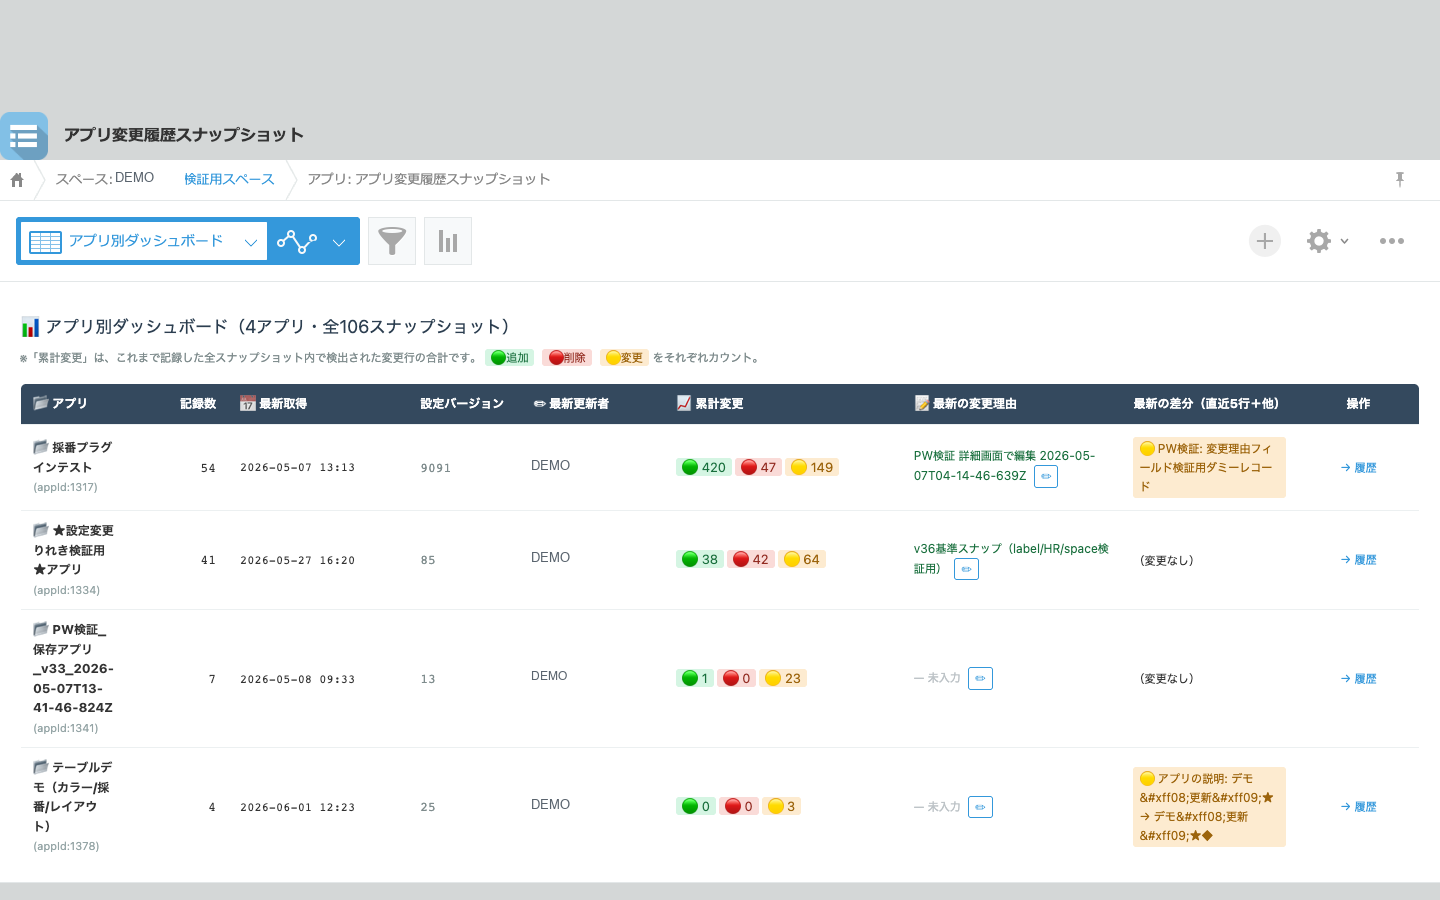Open app settings gear icon
1440x900 pixels.
pyautogui.click(x=1319, y=241)
